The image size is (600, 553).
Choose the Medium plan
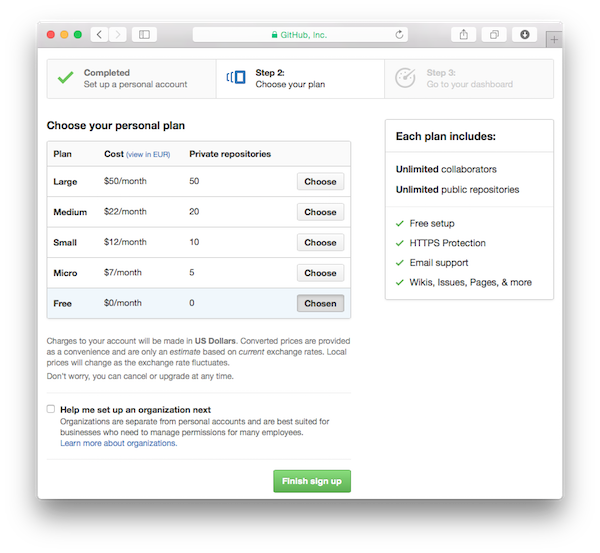pyautogui.click(x=320, y=212)
